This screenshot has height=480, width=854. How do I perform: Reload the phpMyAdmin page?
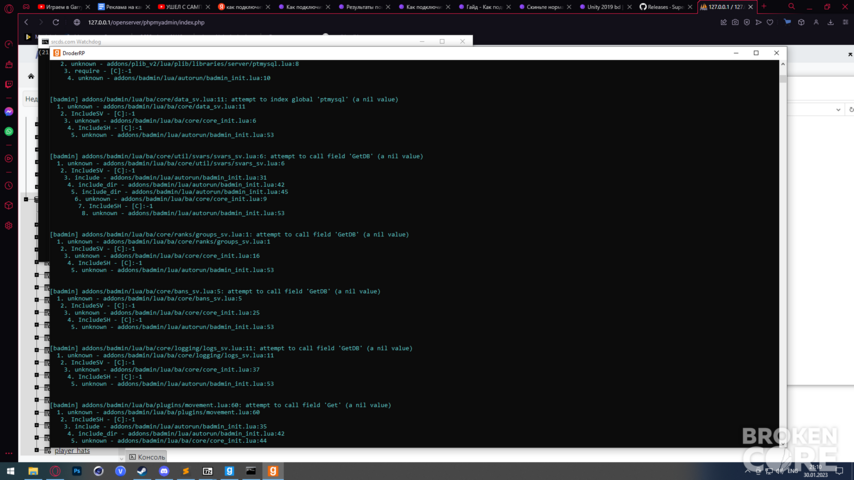[x=56, y=22]
